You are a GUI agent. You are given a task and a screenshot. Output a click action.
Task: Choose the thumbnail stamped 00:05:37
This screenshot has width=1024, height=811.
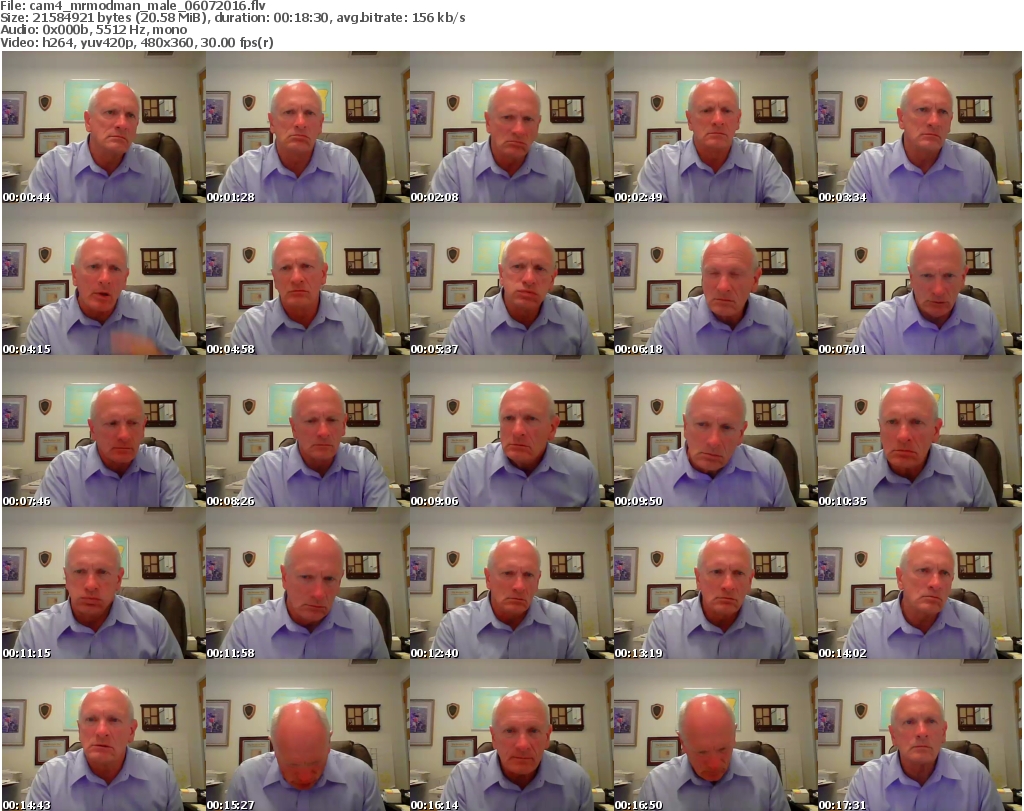coord(511,279)
